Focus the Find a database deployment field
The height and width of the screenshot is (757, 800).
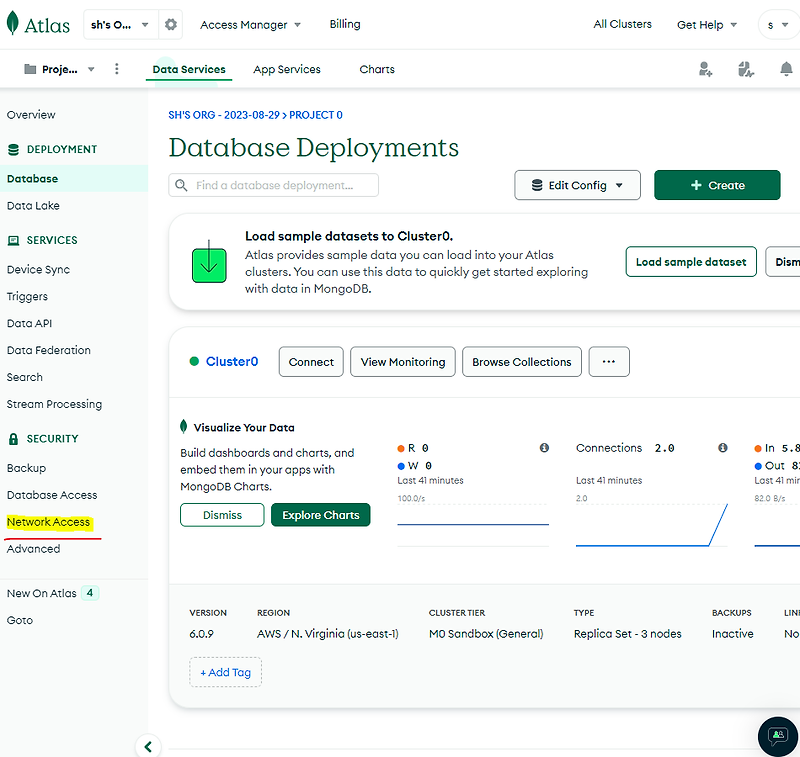click(273, 185)
